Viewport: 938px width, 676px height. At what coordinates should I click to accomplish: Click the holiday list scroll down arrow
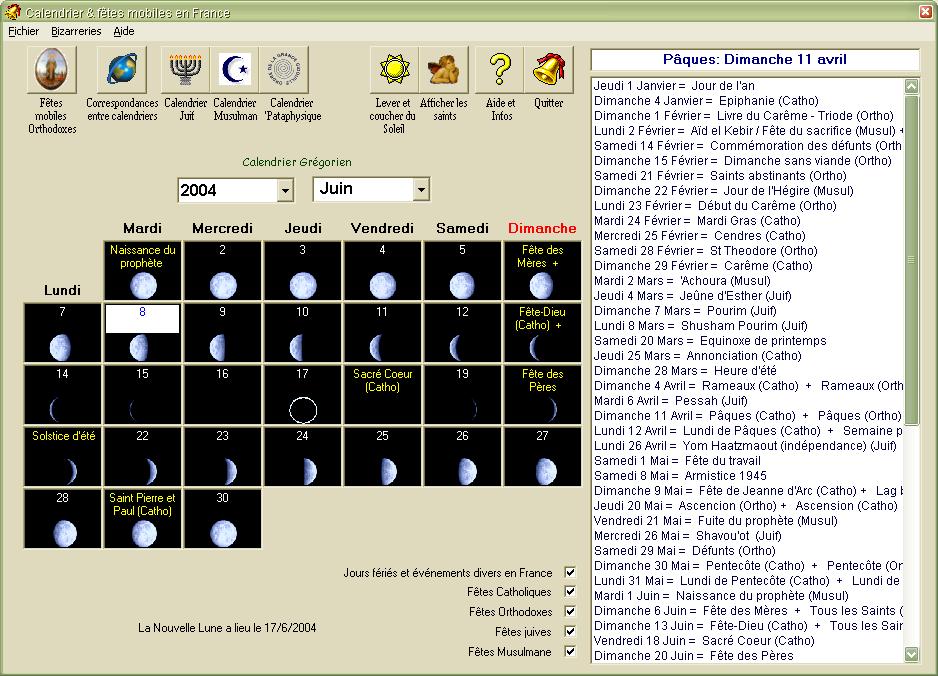[911, 654]
